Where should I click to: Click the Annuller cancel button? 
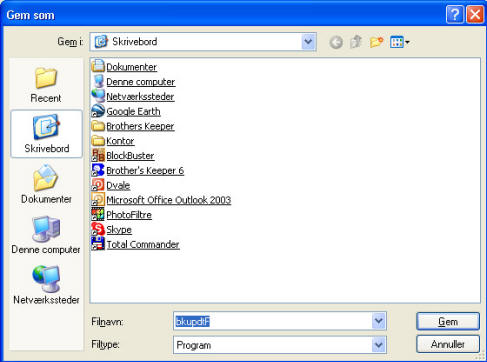[x=448, y=344]
